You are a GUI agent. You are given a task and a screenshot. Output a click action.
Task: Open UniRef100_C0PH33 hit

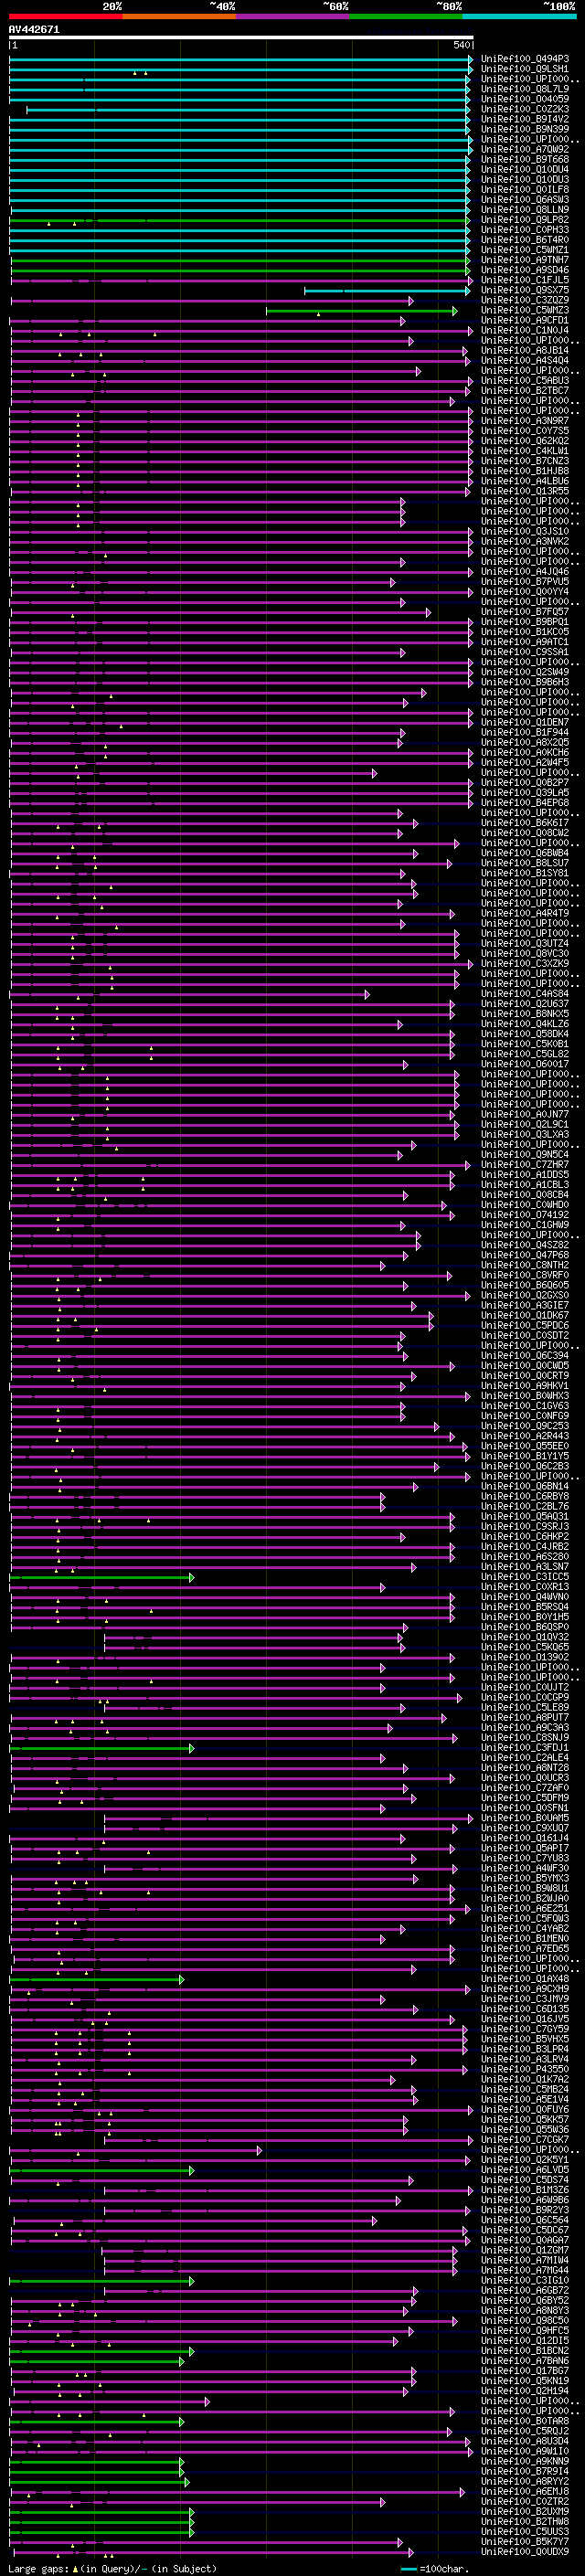click(525, 229)
